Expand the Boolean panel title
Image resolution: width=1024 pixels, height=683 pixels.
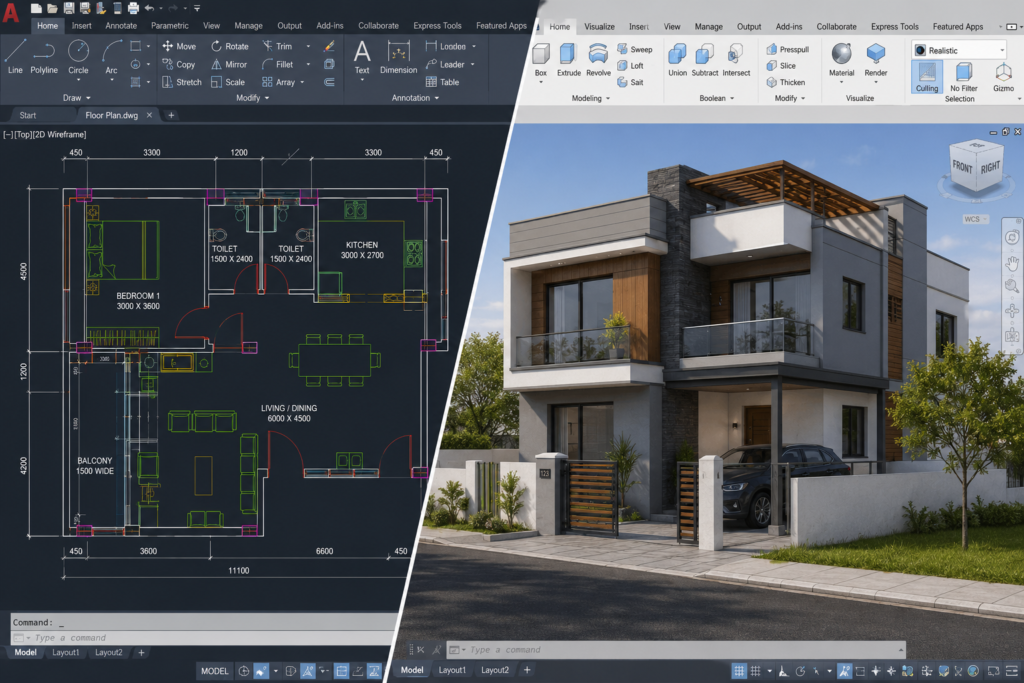716,99
